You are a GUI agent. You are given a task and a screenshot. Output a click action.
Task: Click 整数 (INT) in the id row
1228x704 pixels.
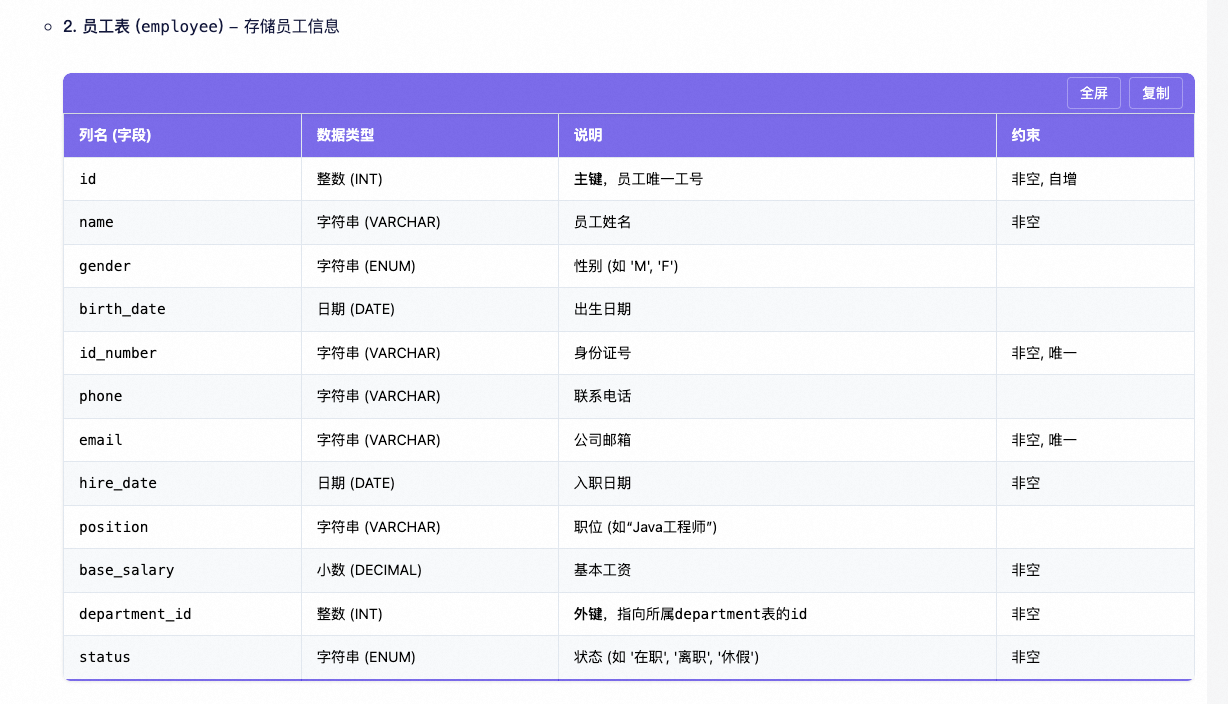tap(430, 179)
